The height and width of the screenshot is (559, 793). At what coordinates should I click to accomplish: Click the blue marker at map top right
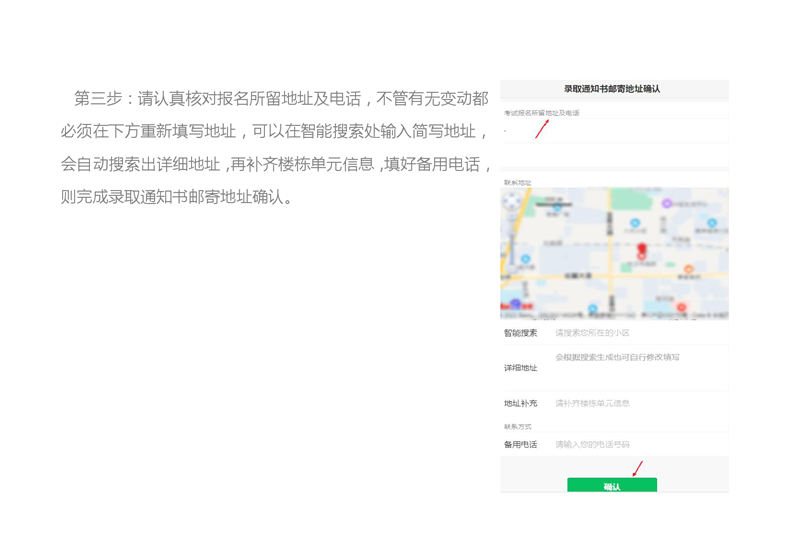point(712,224)
